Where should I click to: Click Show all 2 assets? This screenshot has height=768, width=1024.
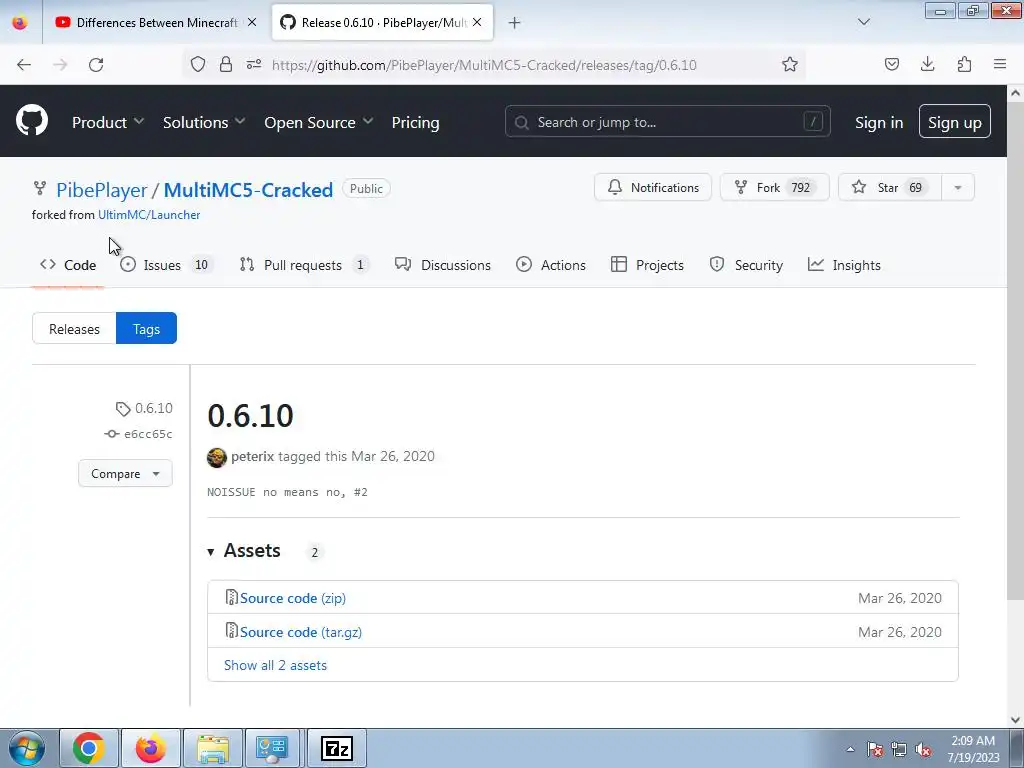click(276, 665)
